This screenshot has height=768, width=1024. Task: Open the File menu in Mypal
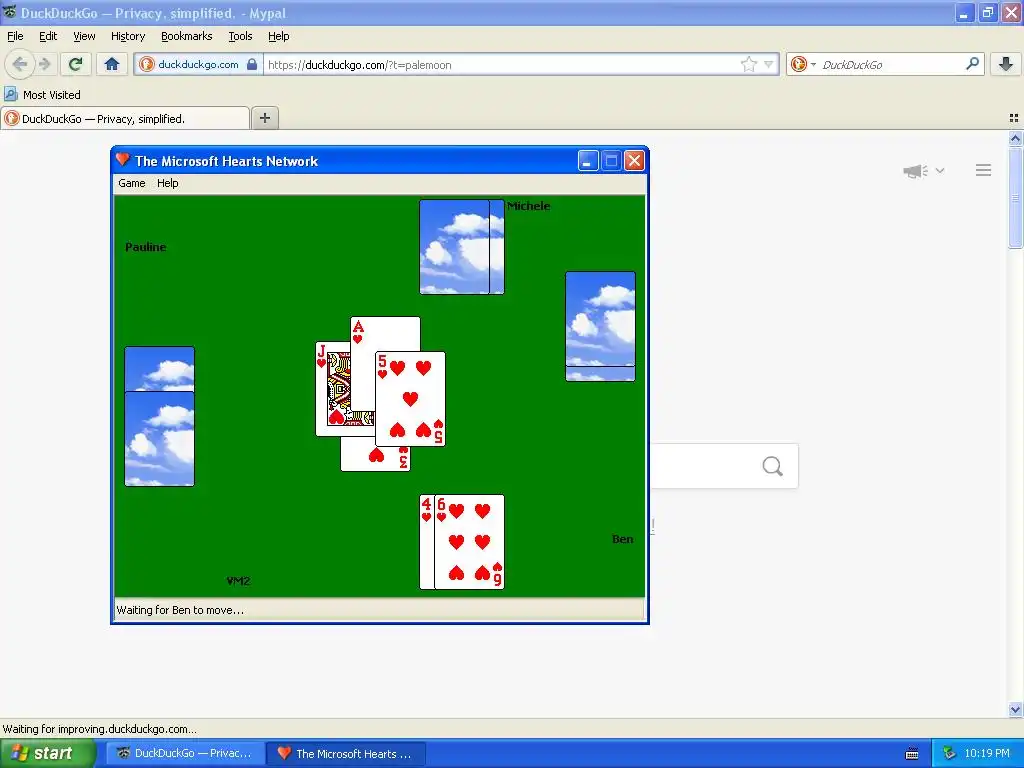(15, 36)
